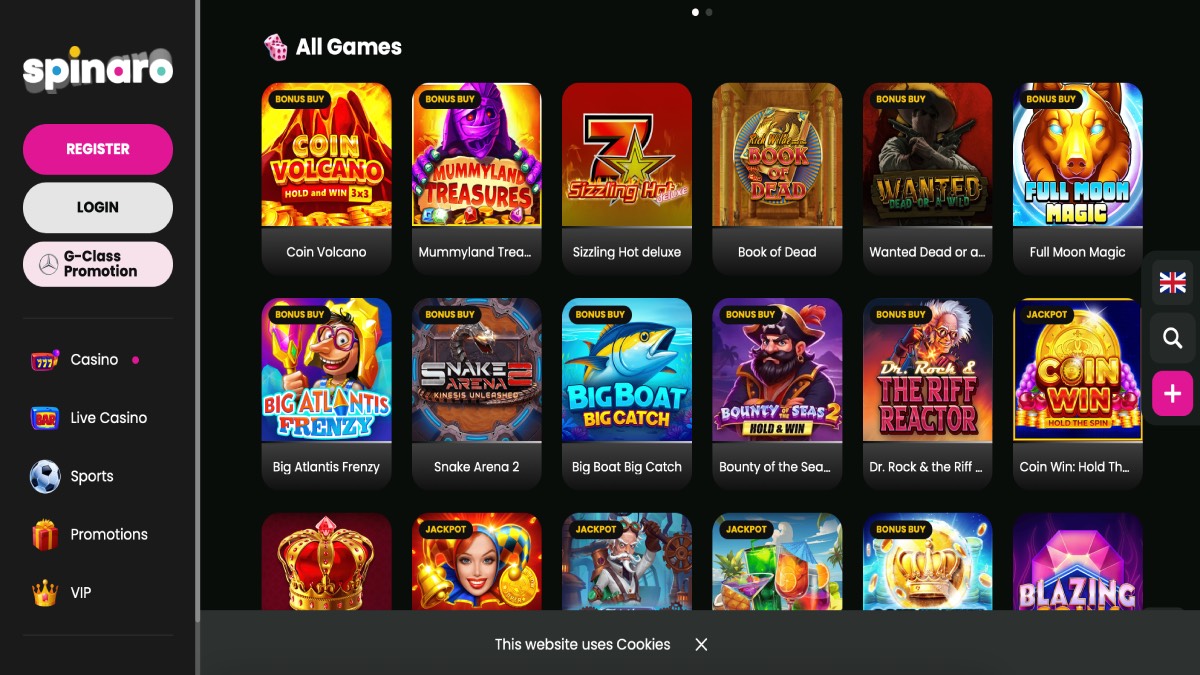Open the search magnifier icon
1200x675 pixels.
[1172, 339]
